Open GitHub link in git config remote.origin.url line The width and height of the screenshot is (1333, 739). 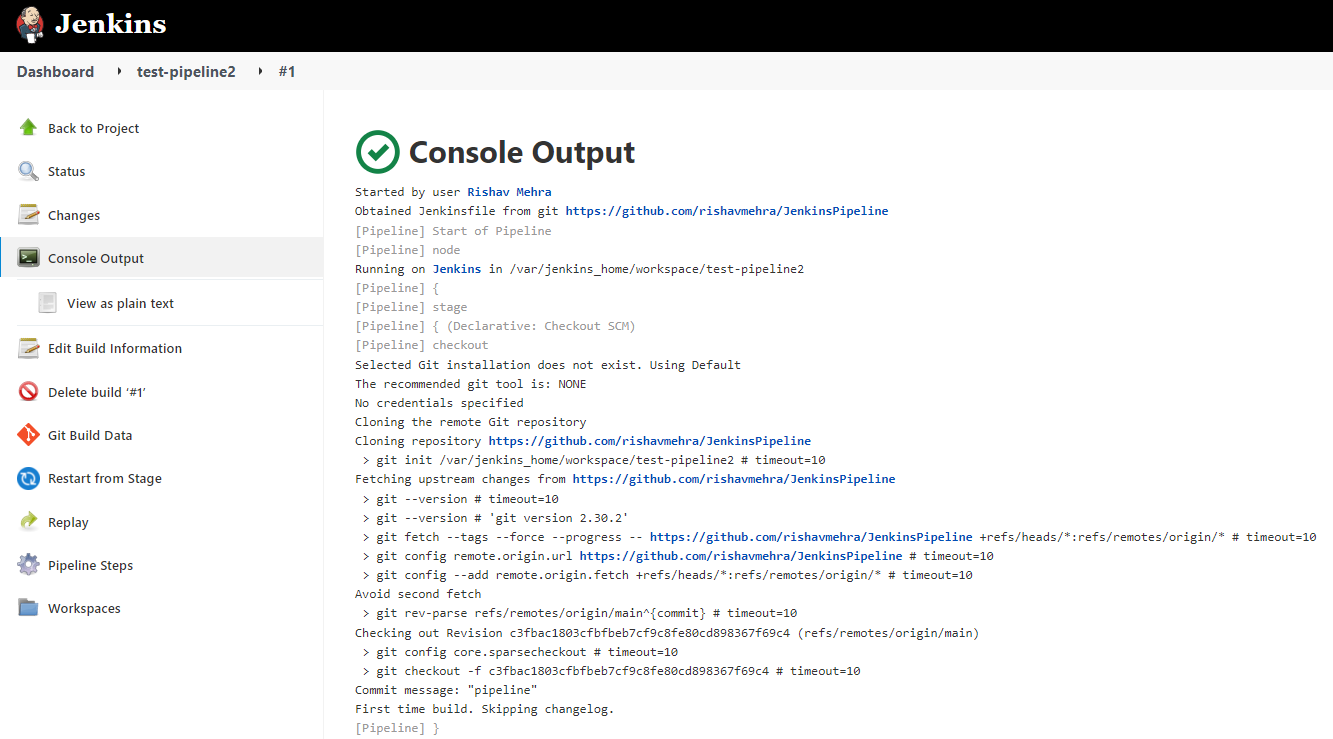[x=741, y=556]
